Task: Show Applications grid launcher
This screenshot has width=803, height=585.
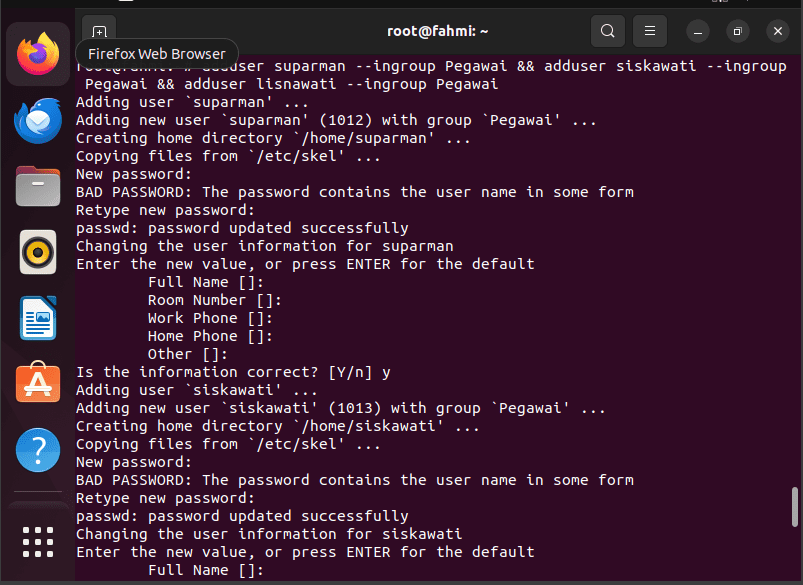Action: click(38, 541)
